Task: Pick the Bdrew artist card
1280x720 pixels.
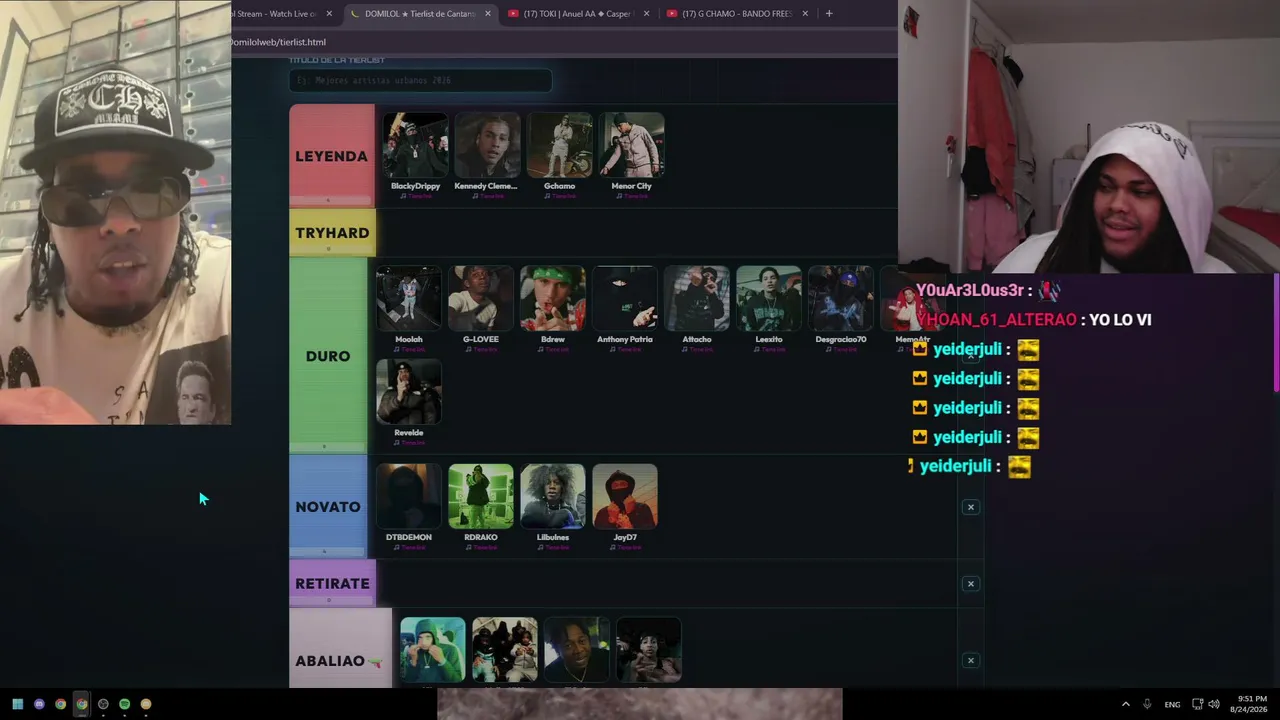Action: tap(552, 307)
